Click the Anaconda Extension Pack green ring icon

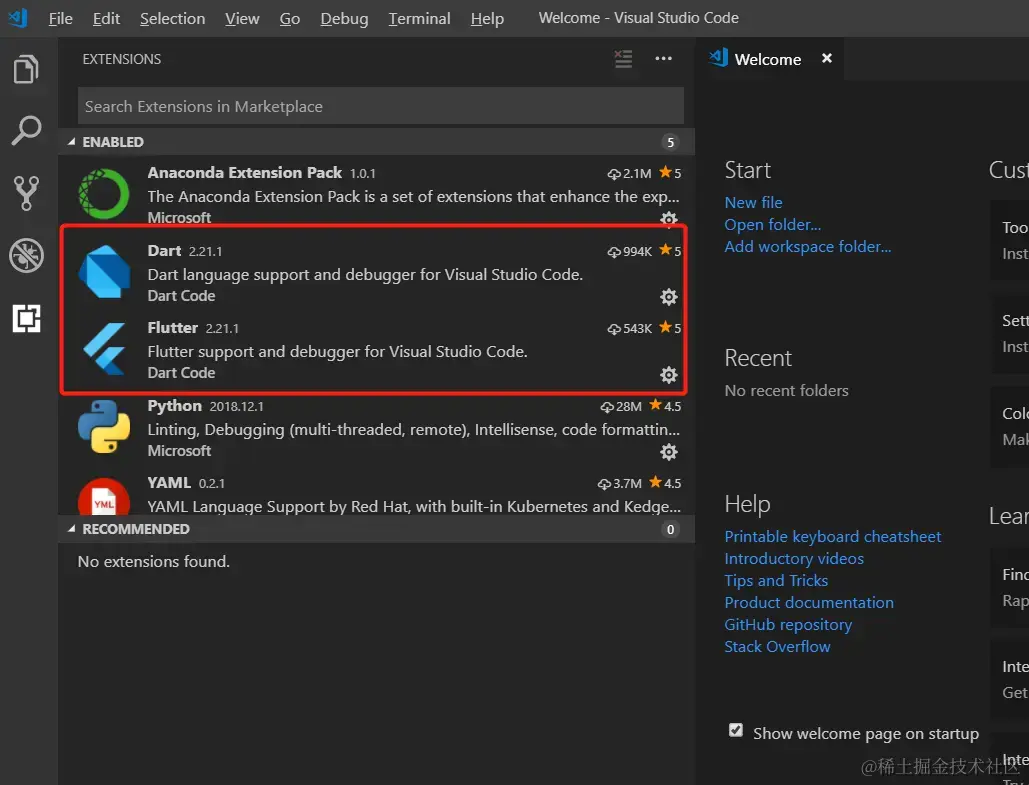(104, 194)
